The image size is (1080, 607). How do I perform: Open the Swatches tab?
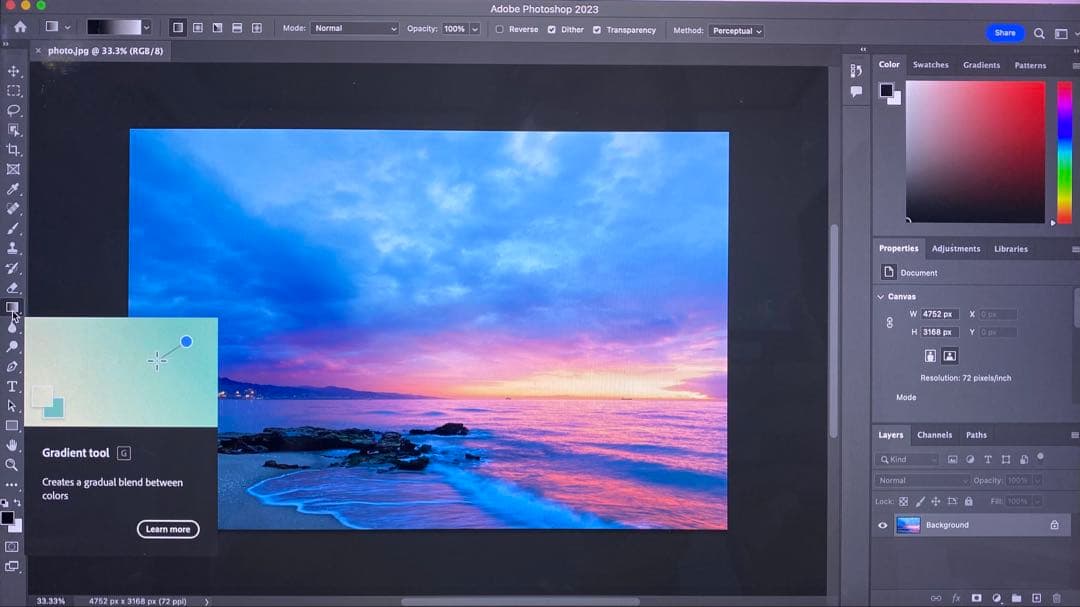coord(931,64)
